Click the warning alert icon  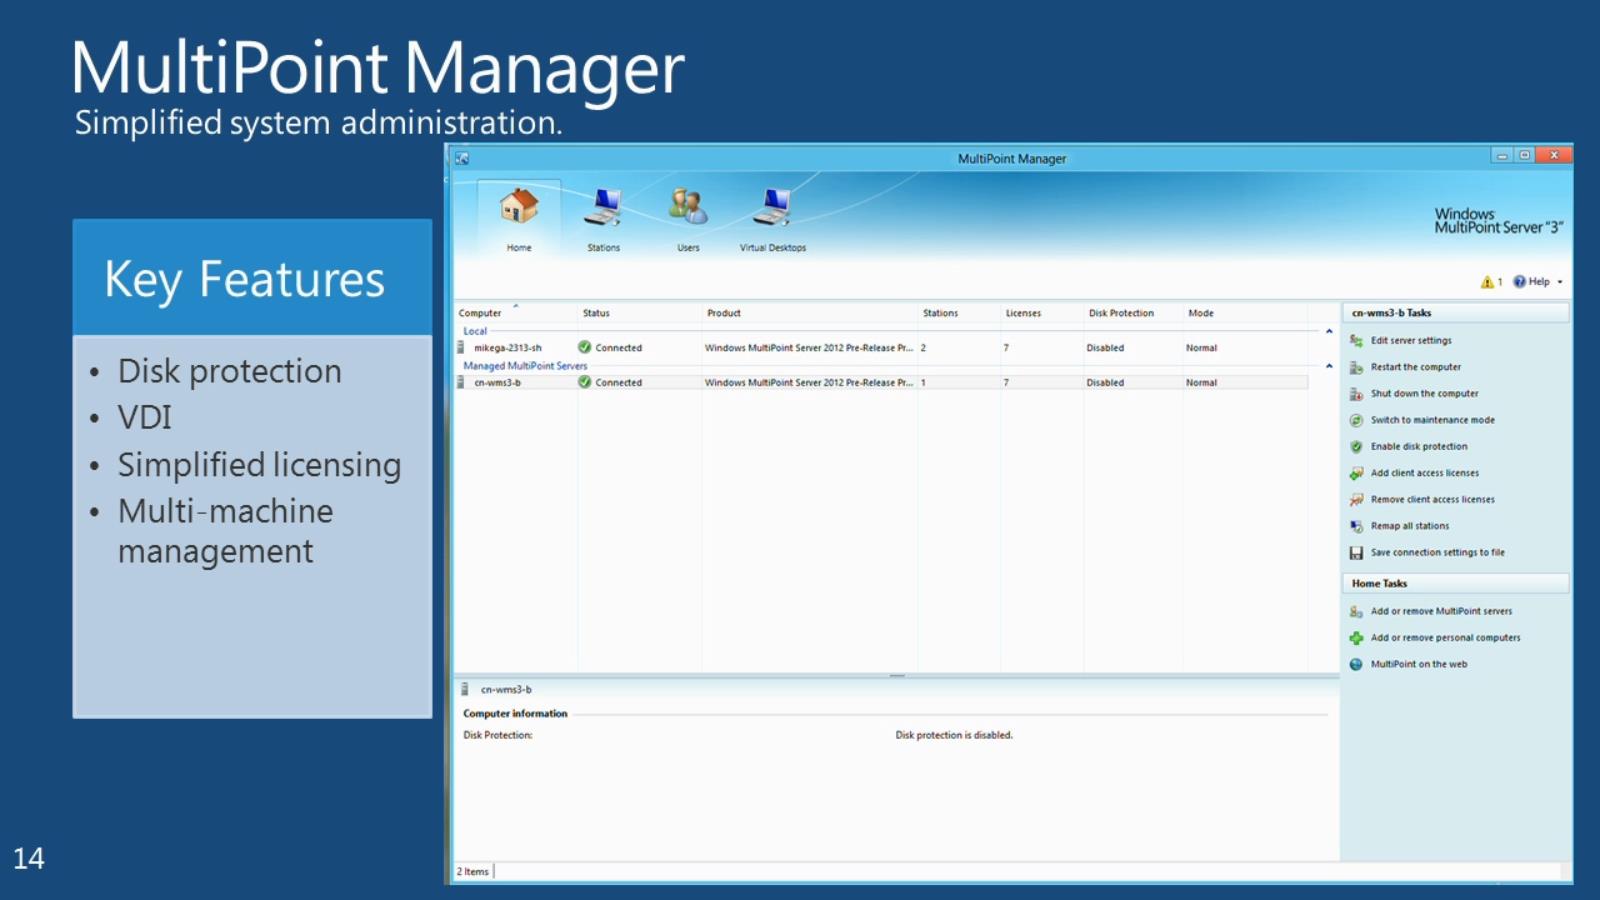pyautogui.click(x=1487, y=282)
